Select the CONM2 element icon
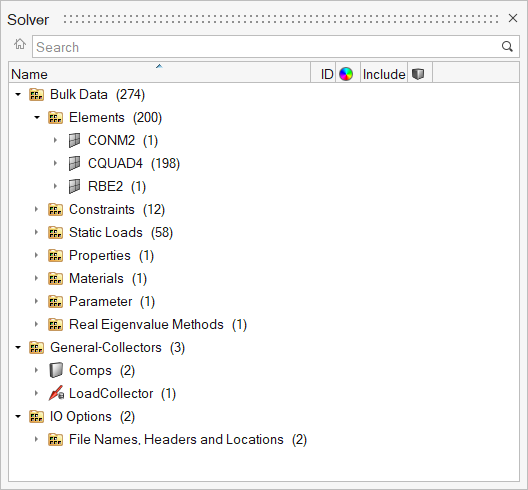This screenshot has width=528, height=490. [74, 140]
